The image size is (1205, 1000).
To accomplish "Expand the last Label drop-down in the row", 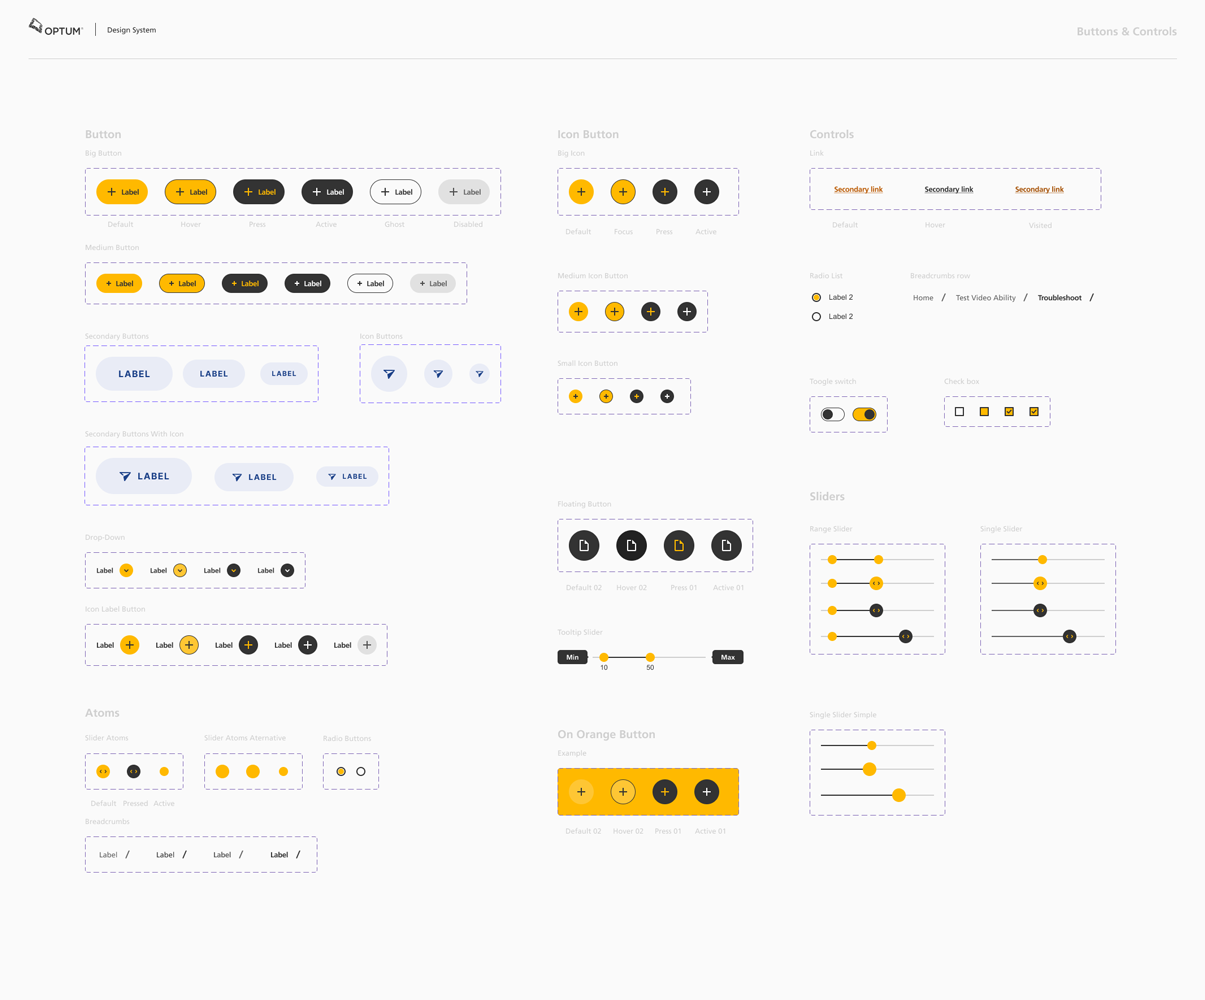I will pyautogui.click(x=287, y=570).
